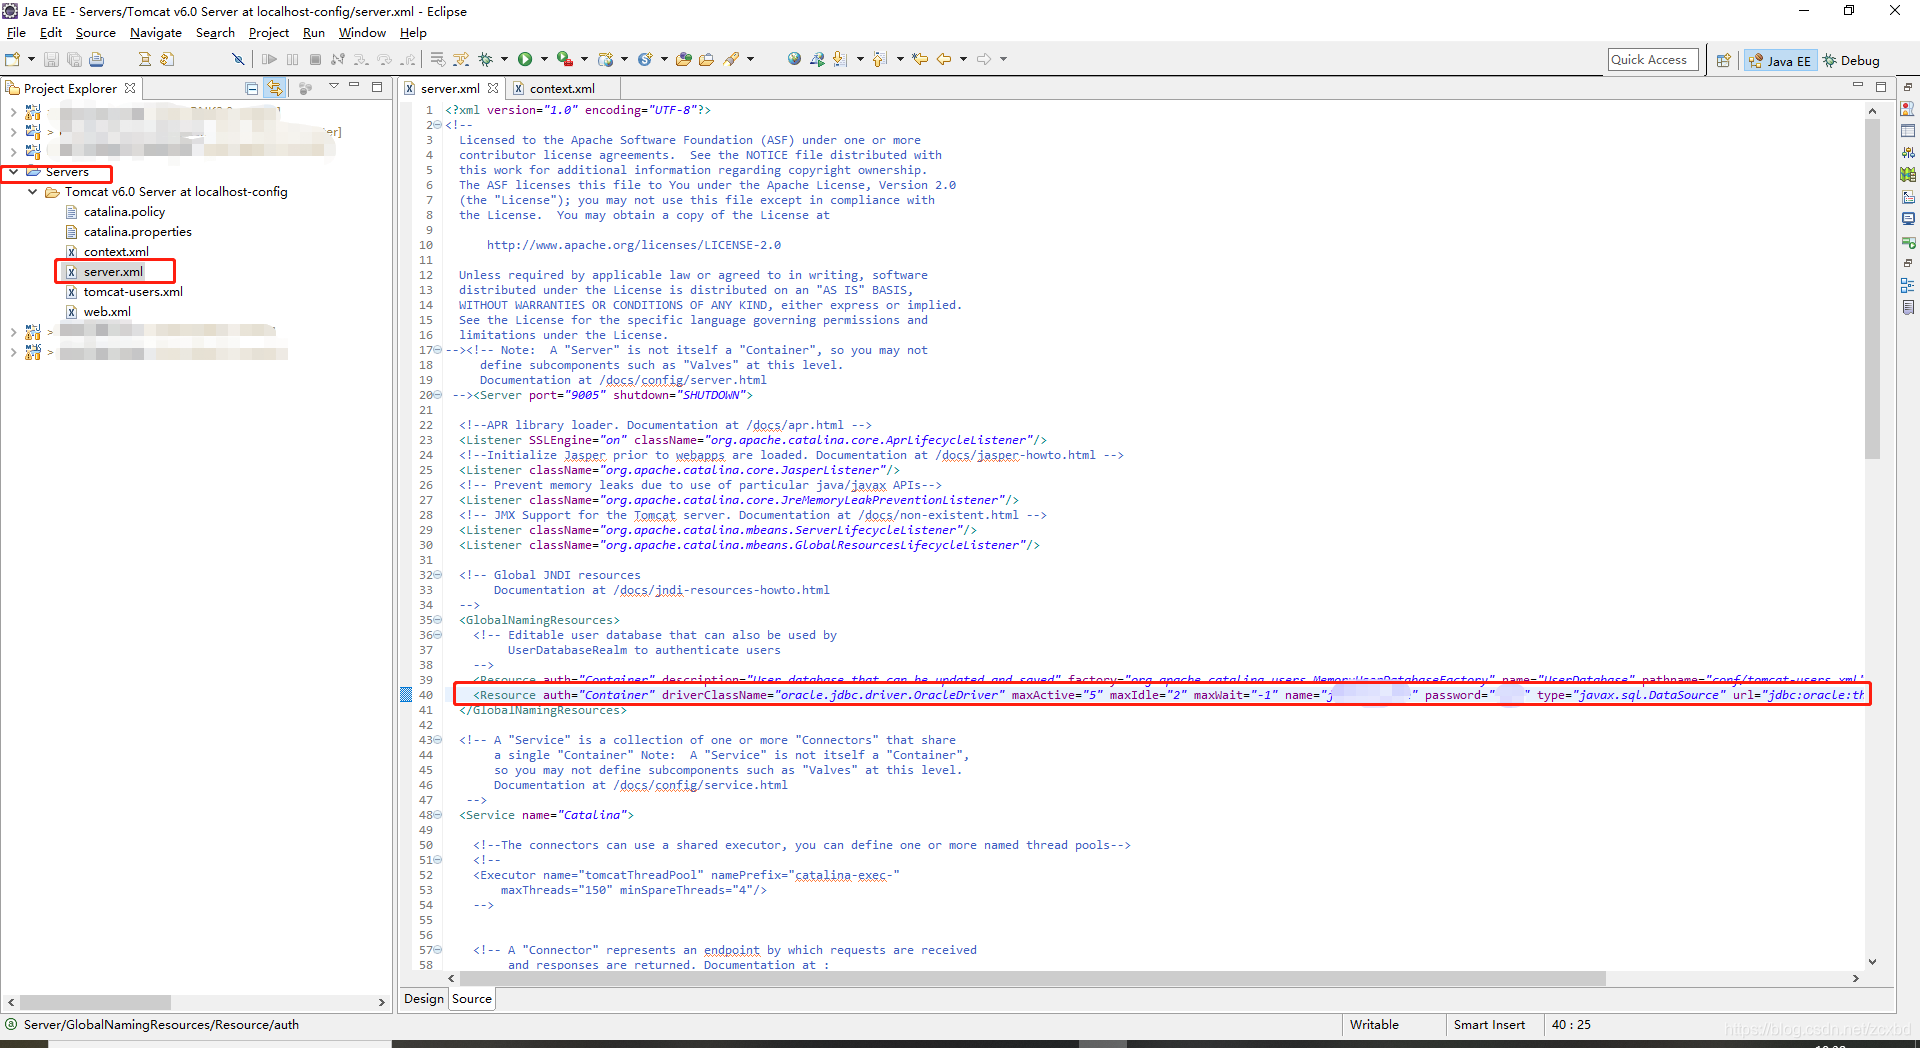Collapse the Servers folder in tree
The width and height of the screenshot is (1920, 1048).
pos(14,172)
